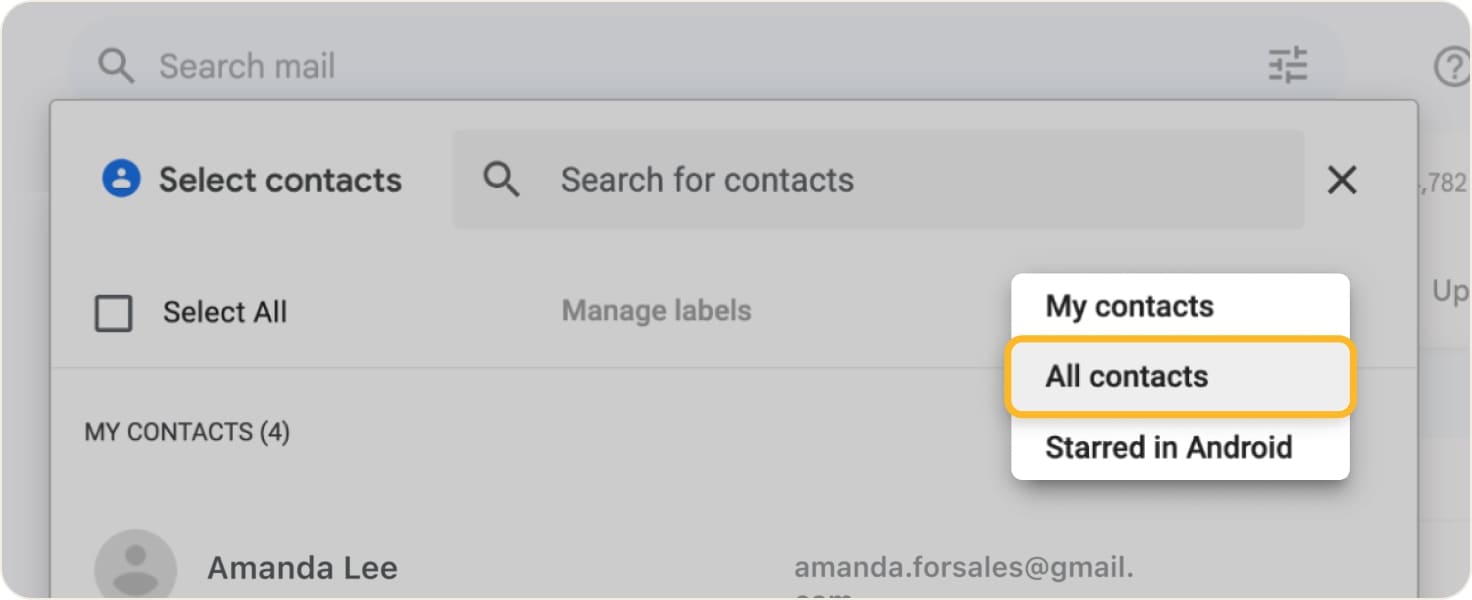Click the magnifier inside Search for contacts

coord(501,179)
